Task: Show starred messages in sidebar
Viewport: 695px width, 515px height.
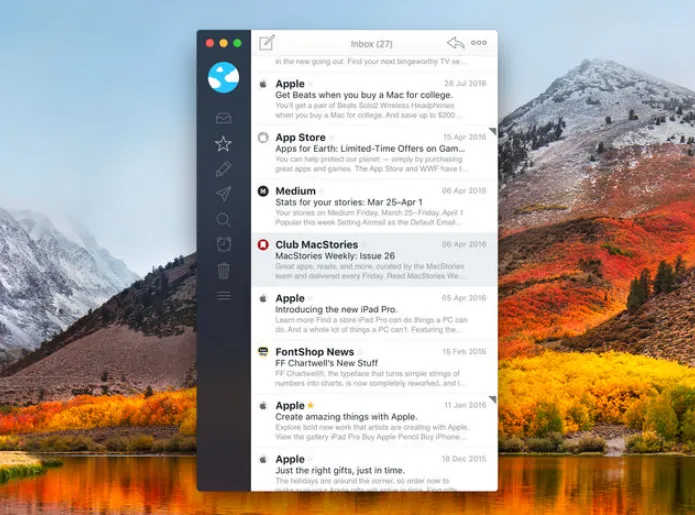Action: tap(223, 144)
